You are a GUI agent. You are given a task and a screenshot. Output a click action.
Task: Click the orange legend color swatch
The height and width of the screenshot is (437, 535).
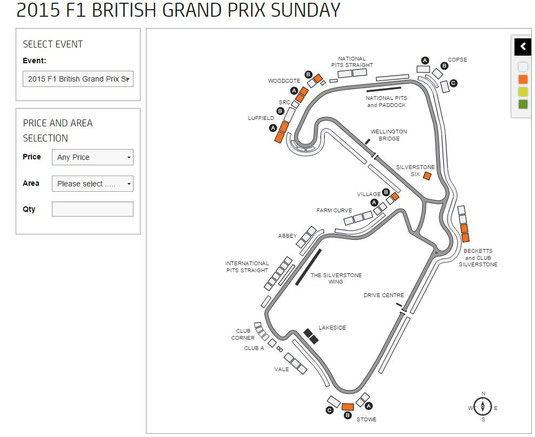523,79
